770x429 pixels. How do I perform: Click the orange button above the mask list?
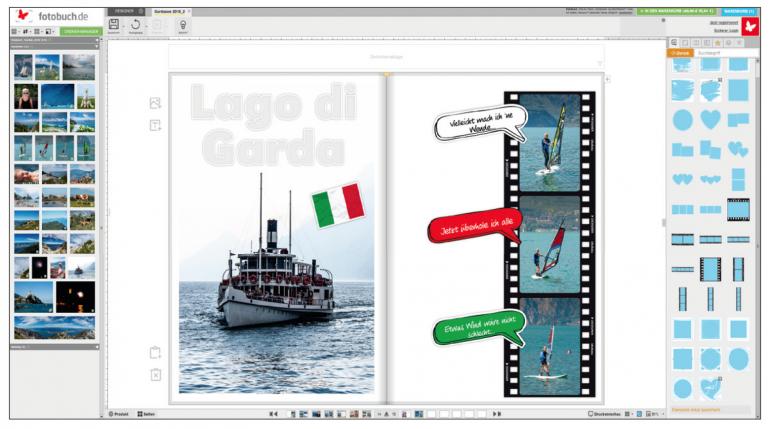coord(680,53)
